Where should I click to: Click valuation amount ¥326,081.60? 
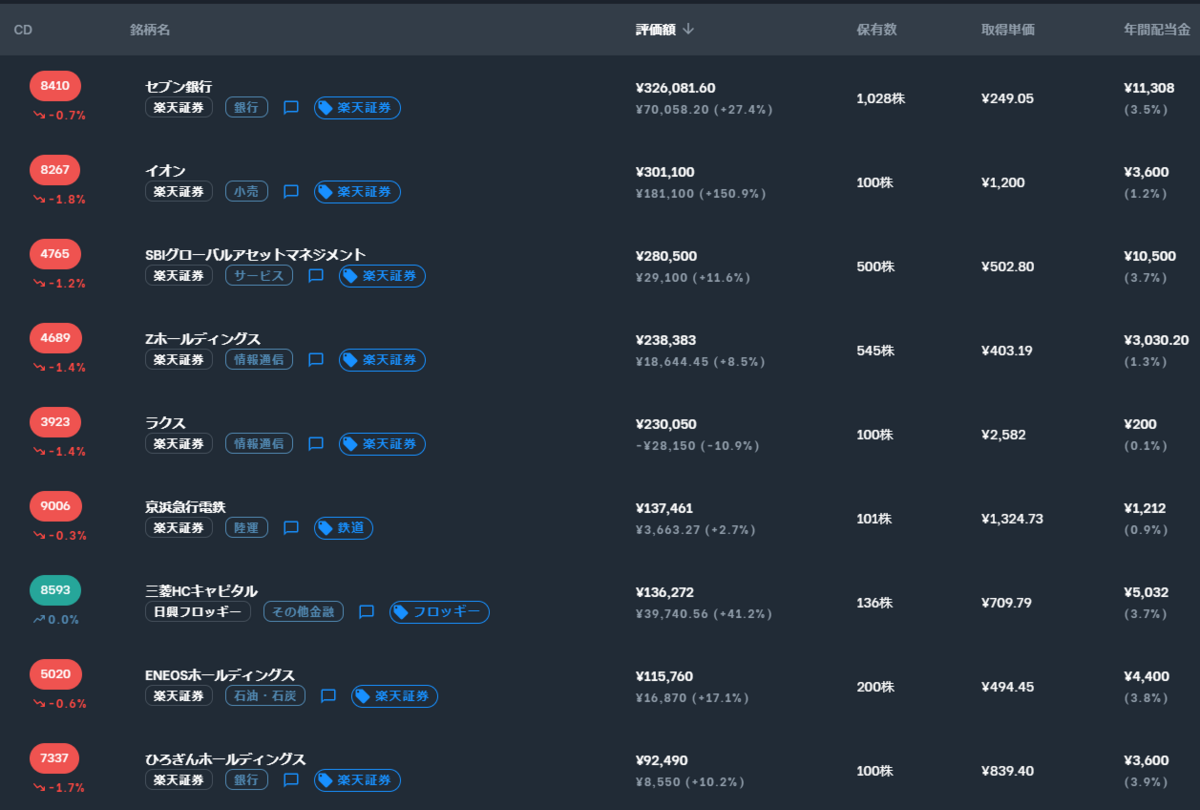[675, 88]
